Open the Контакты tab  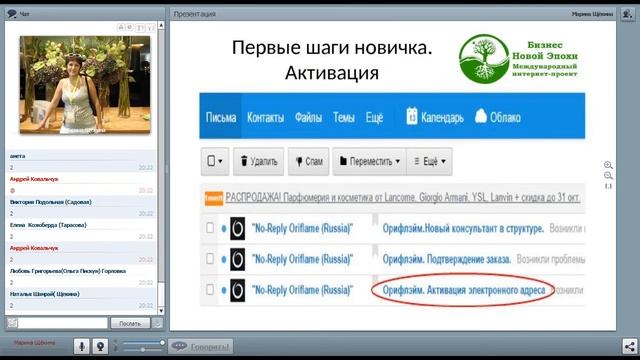pyautogui.click(x=265, y=118)
